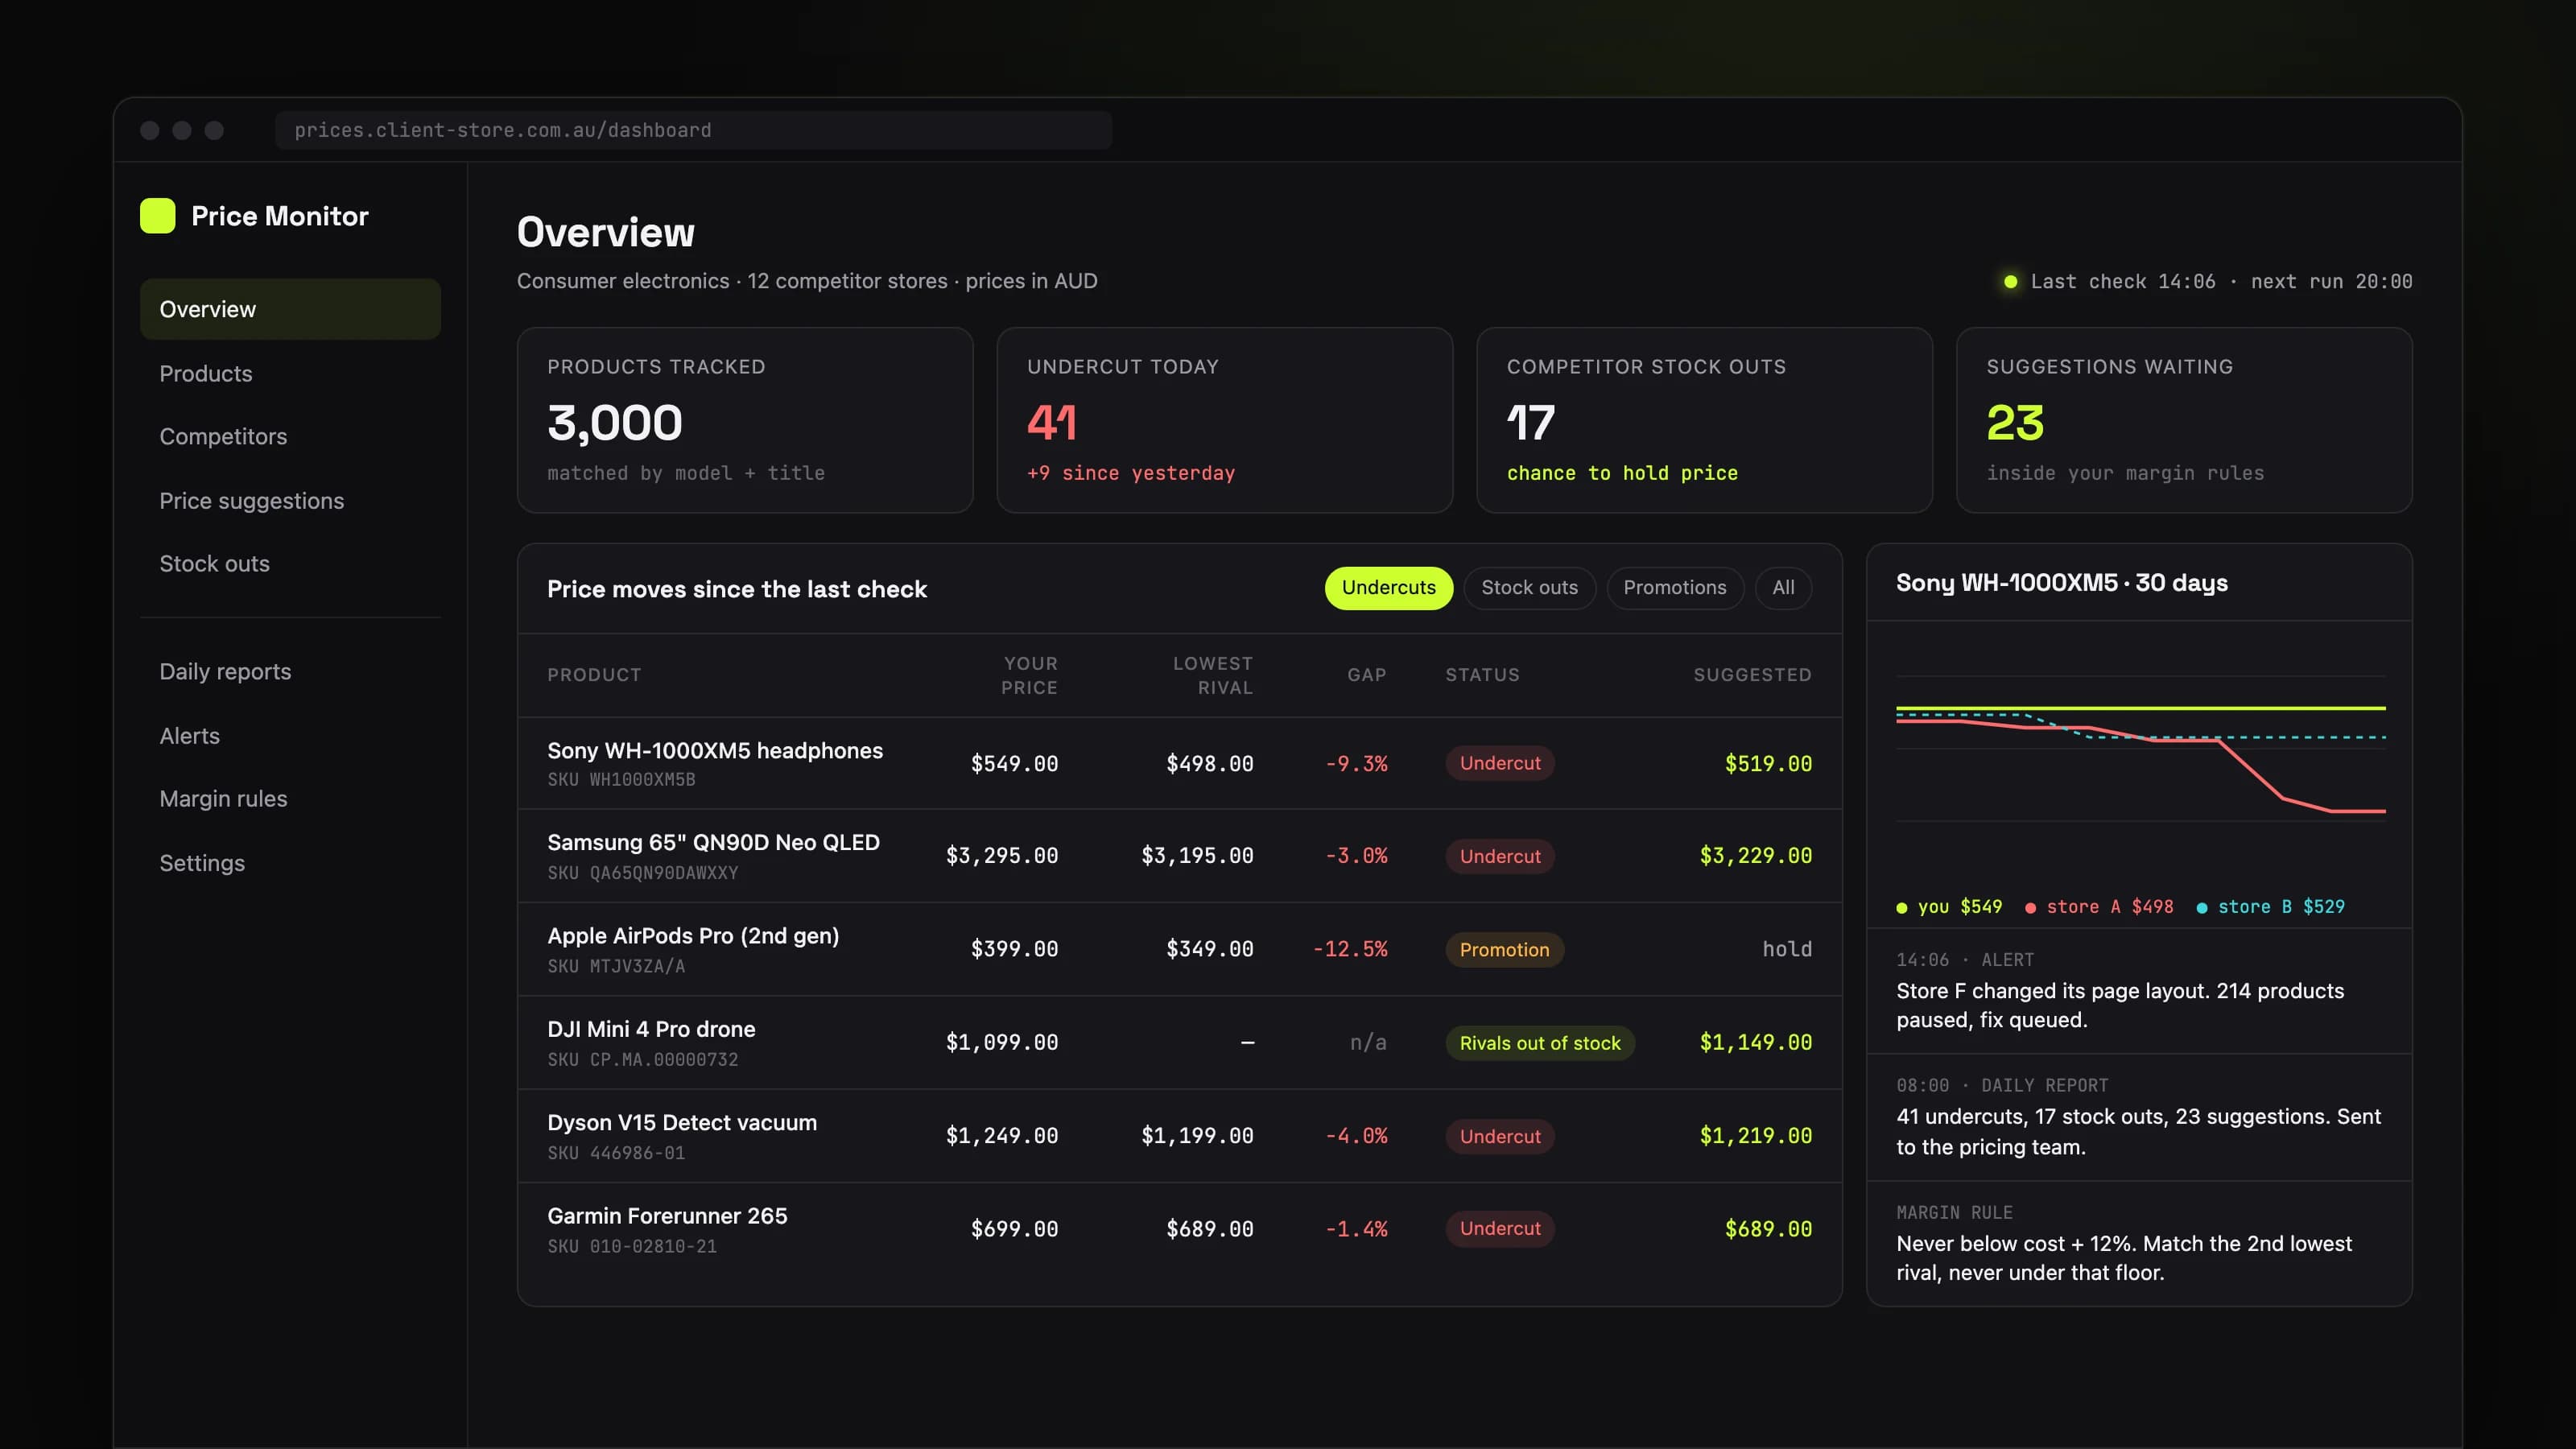Click the store B $529 legend item
The height and width of the screenshot is (1449, 2576).
click(x=2270, y=907)
